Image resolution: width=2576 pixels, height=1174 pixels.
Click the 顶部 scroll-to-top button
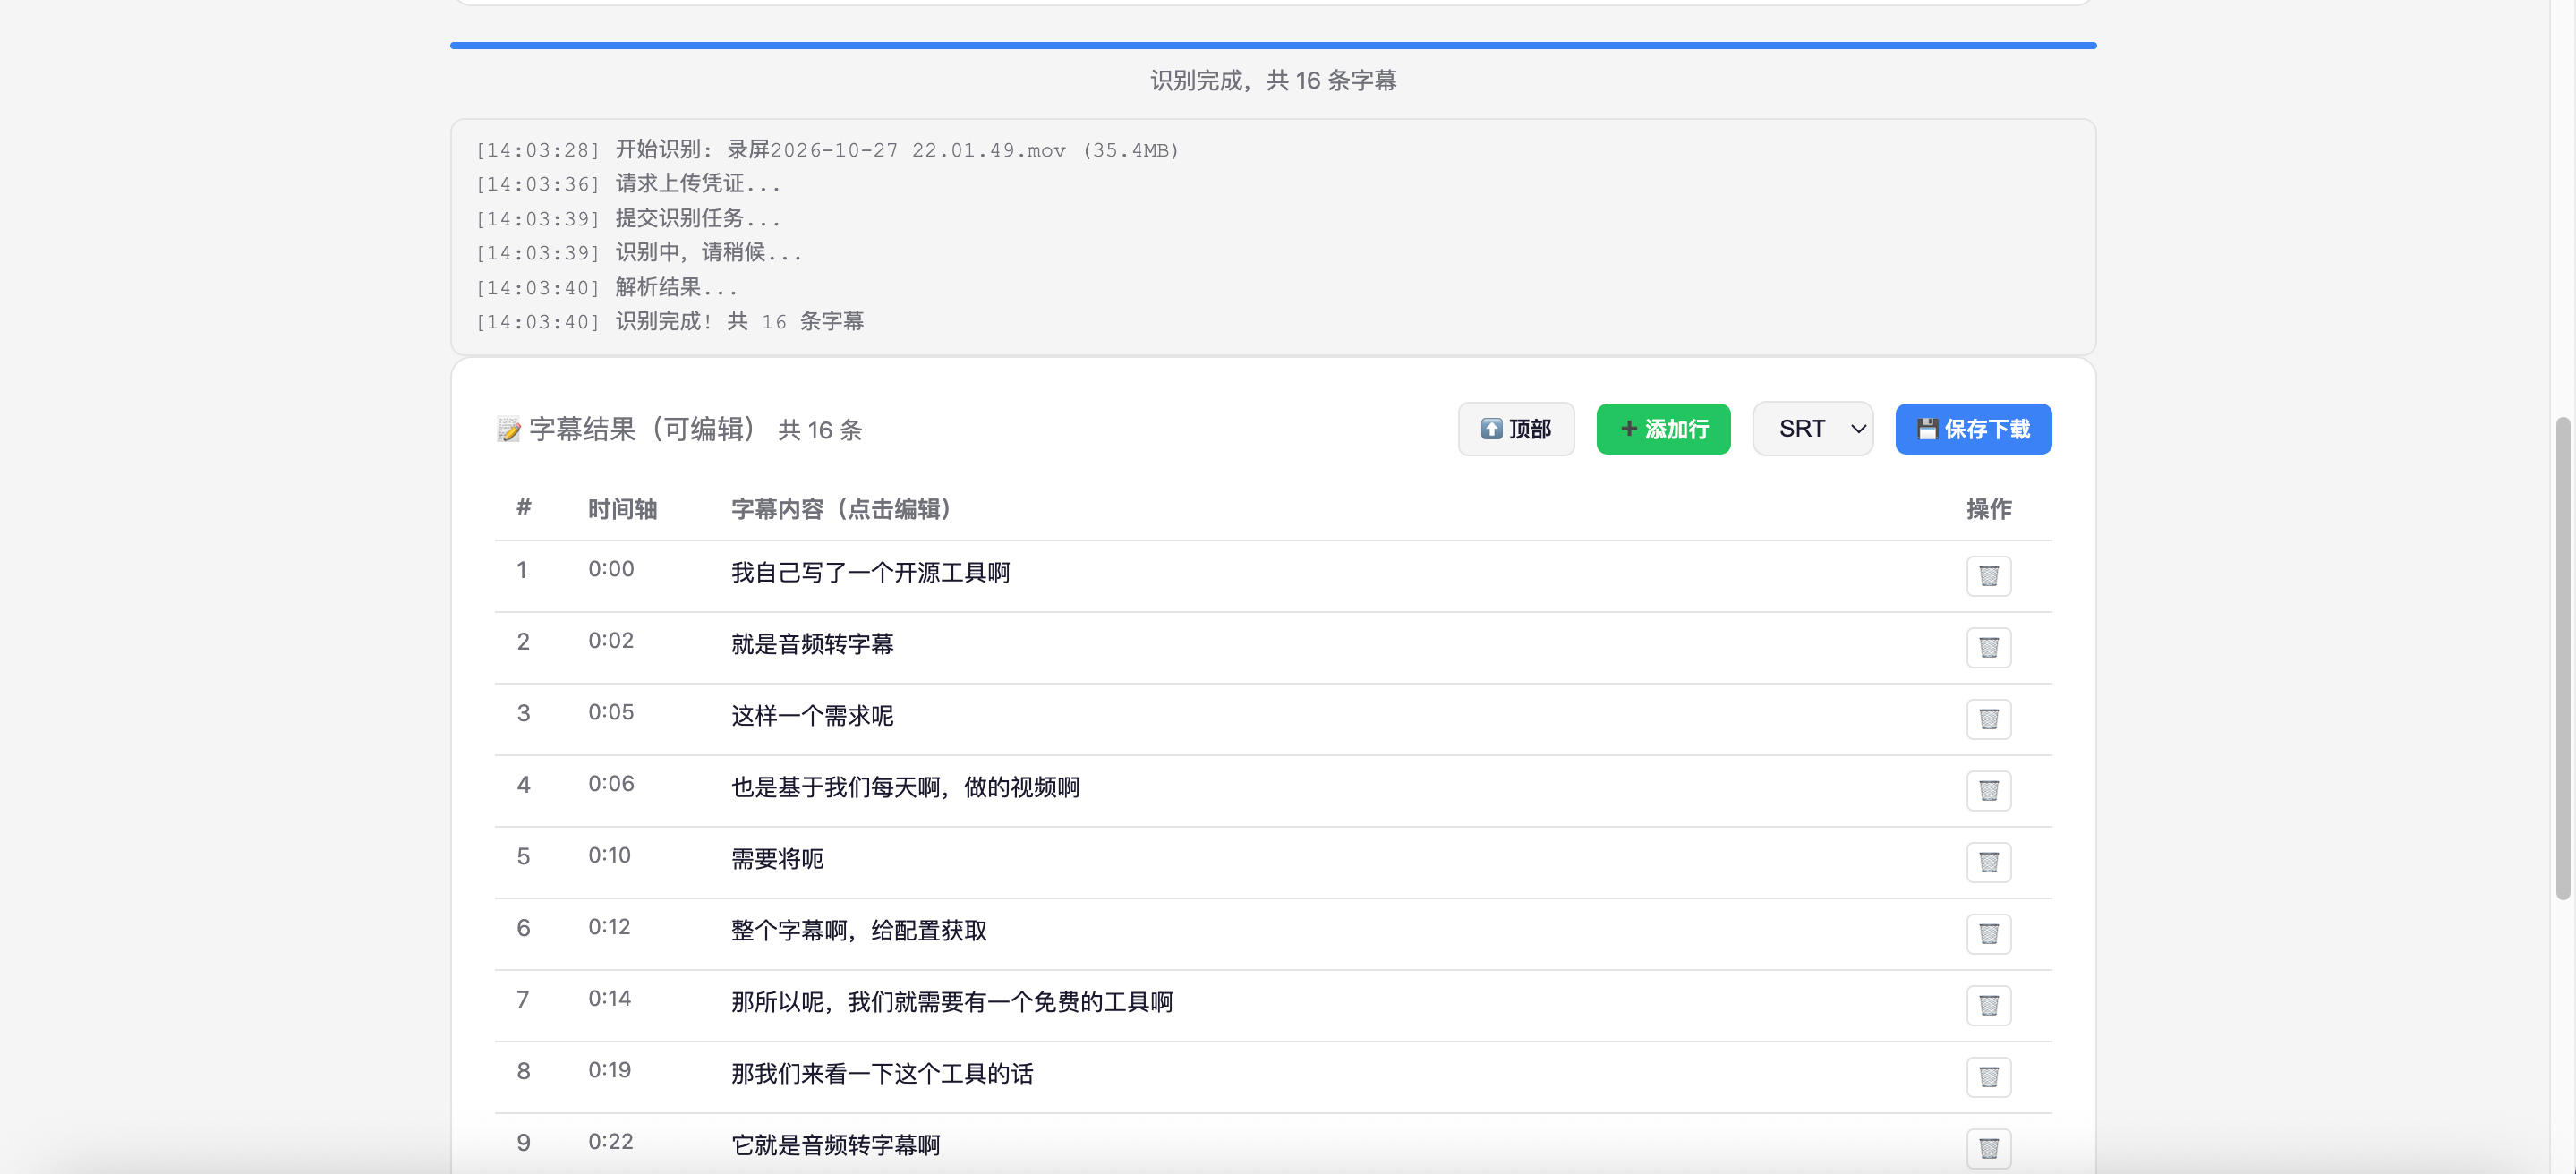pyautogui.click(x=1515, y=429)
